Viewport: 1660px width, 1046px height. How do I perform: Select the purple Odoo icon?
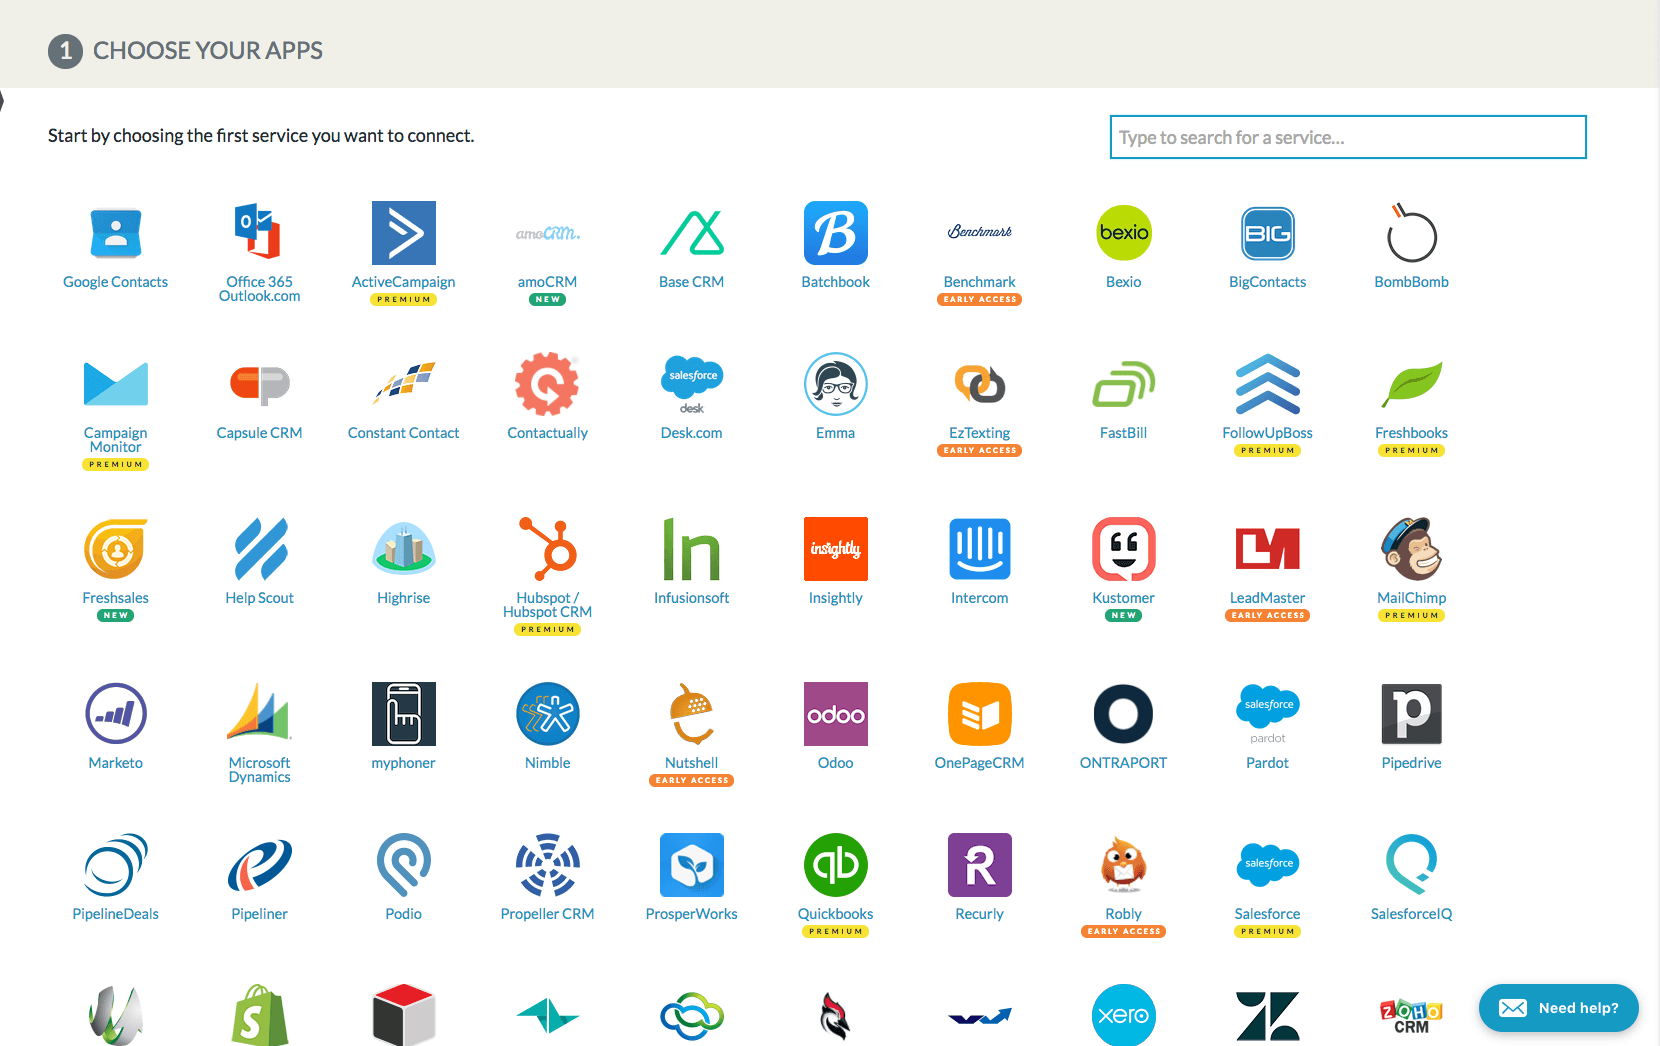(x=836, y=714)
